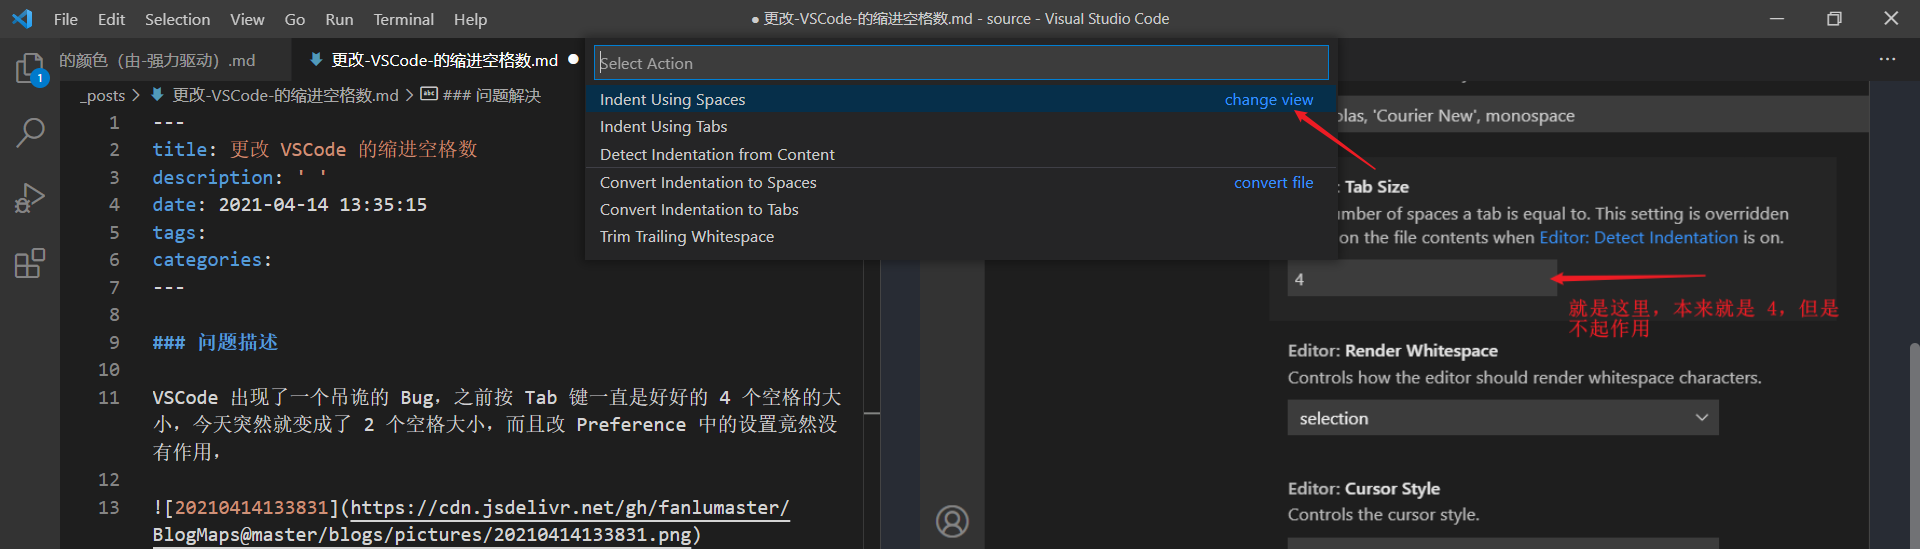Select Trim Trailing Whitespace action
This screenshot has height=549, width=1920.
687,237
